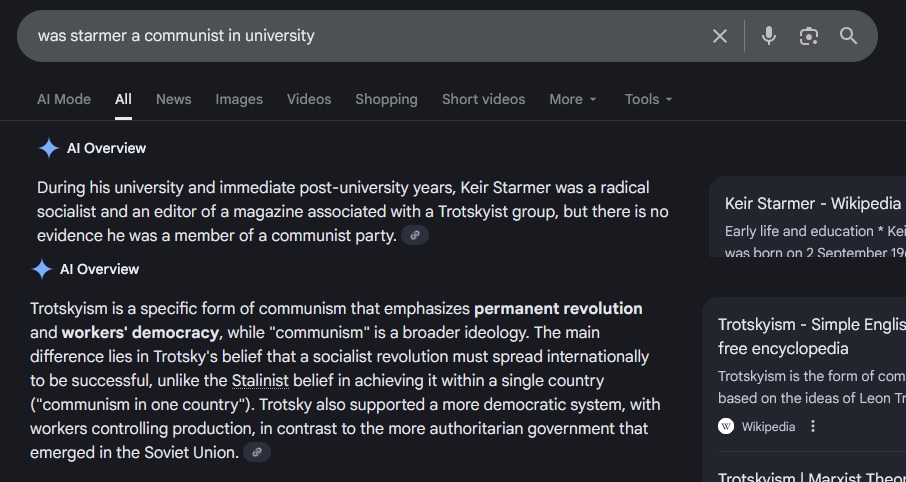Clear the search query with X icon
The image size is (906, 482).
(719, 36)
